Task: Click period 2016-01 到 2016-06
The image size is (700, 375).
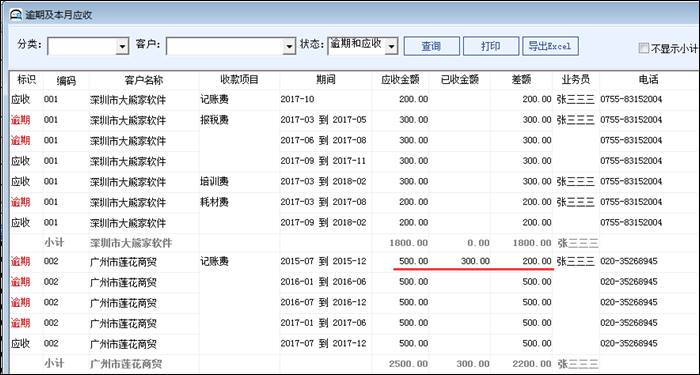Action: (x=323, y=282)
